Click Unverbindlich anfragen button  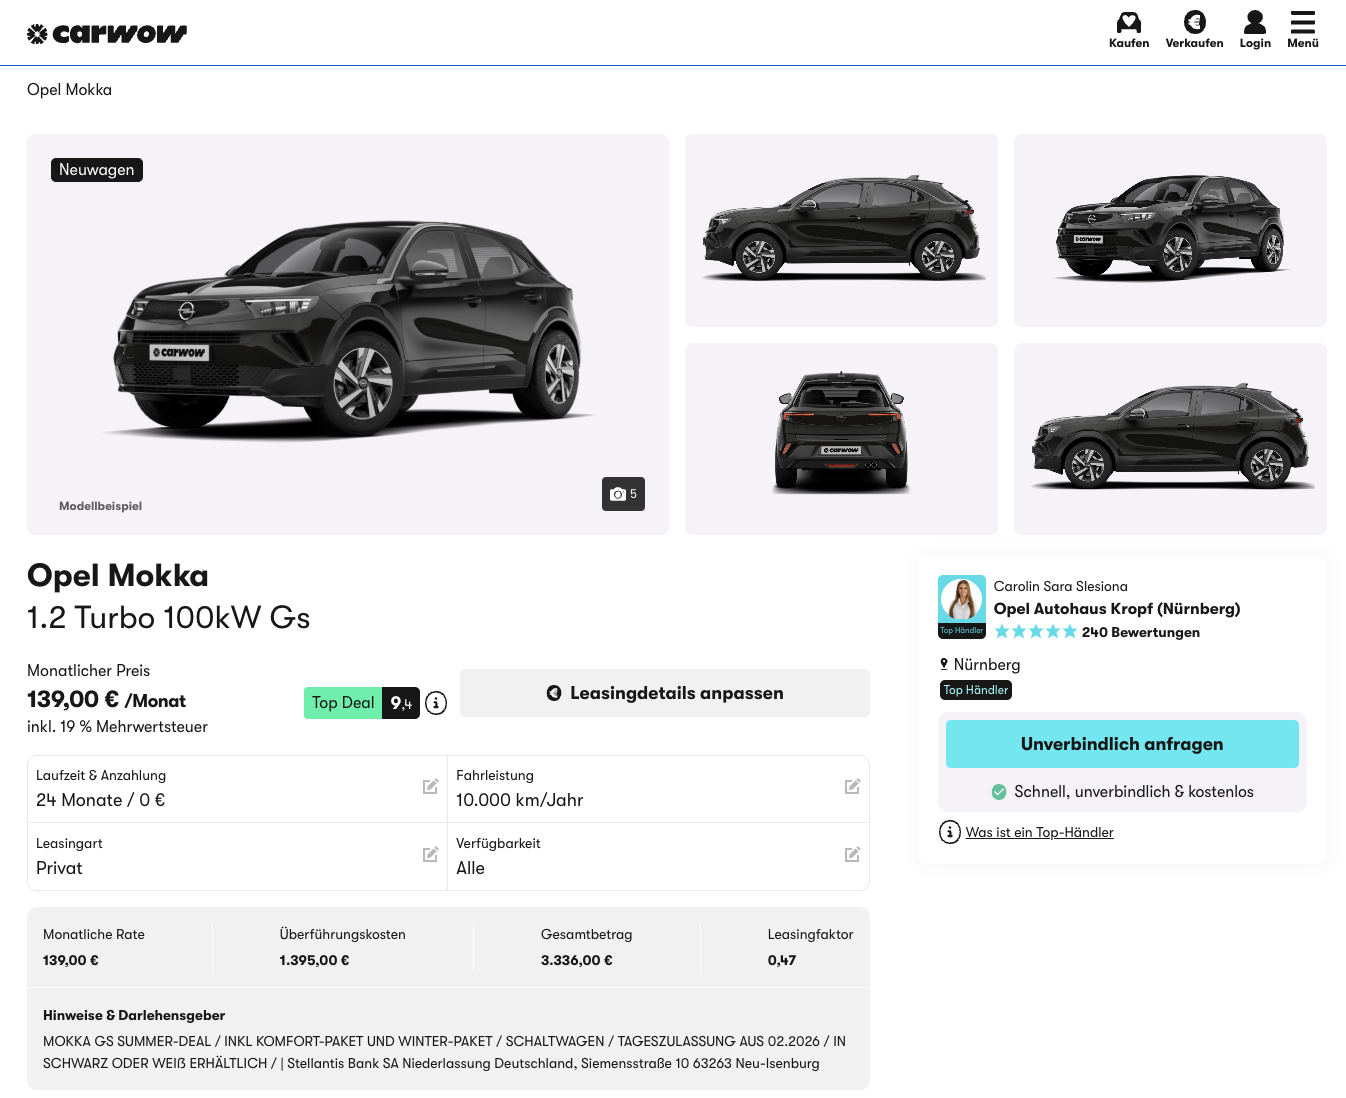(x=1122, y=744)
